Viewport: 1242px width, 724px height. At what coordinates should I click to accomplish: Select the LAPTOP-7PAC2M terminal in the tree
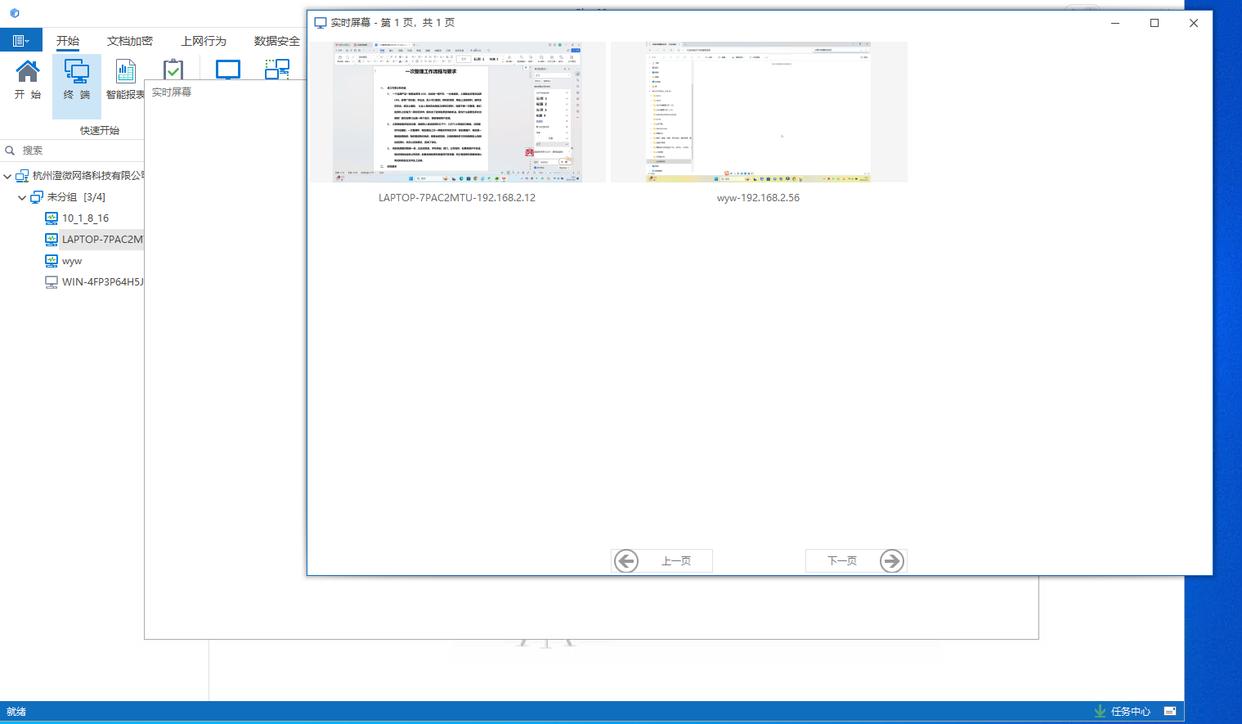click(x=95, y=239)
